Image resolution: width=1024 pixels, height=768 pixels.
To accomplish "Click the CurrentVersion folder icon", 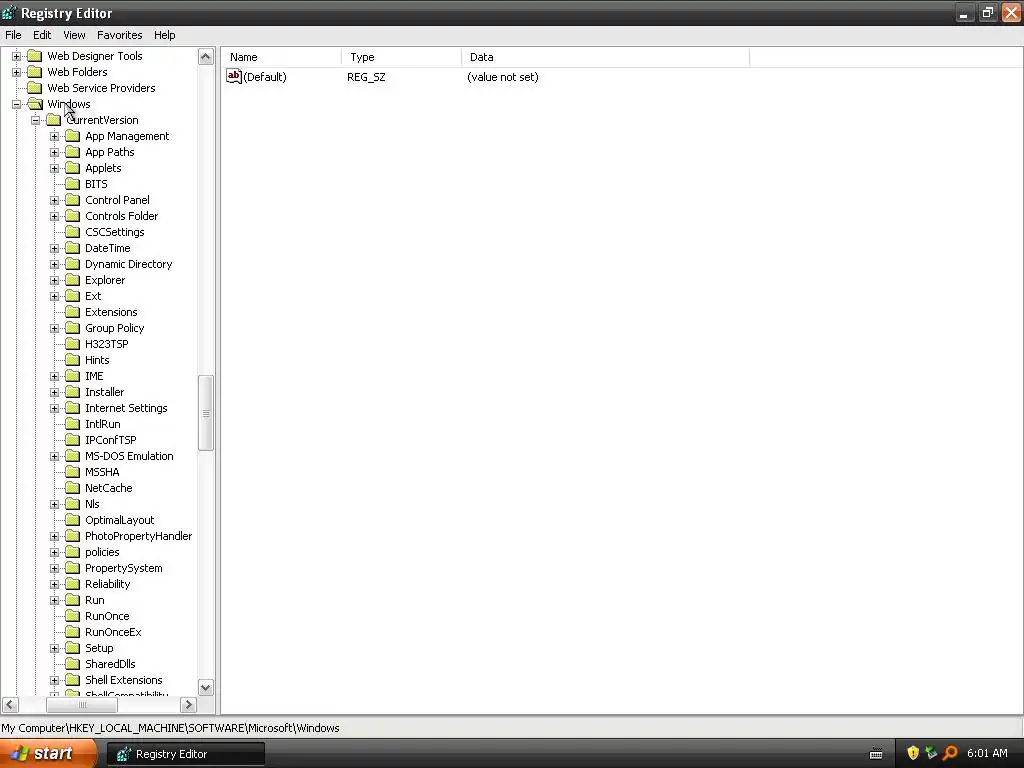I will (x=54, y=120).
